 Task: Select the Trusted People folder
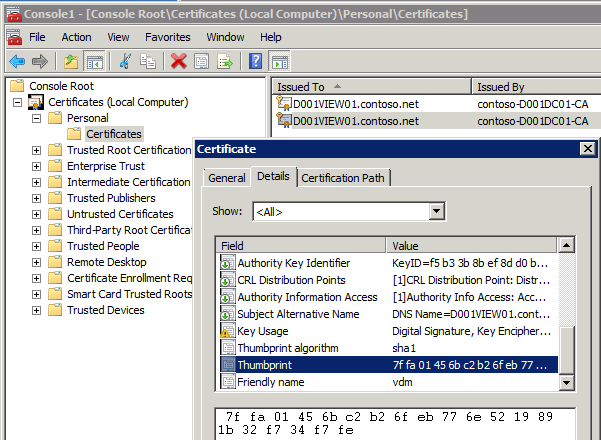[103, 246]
